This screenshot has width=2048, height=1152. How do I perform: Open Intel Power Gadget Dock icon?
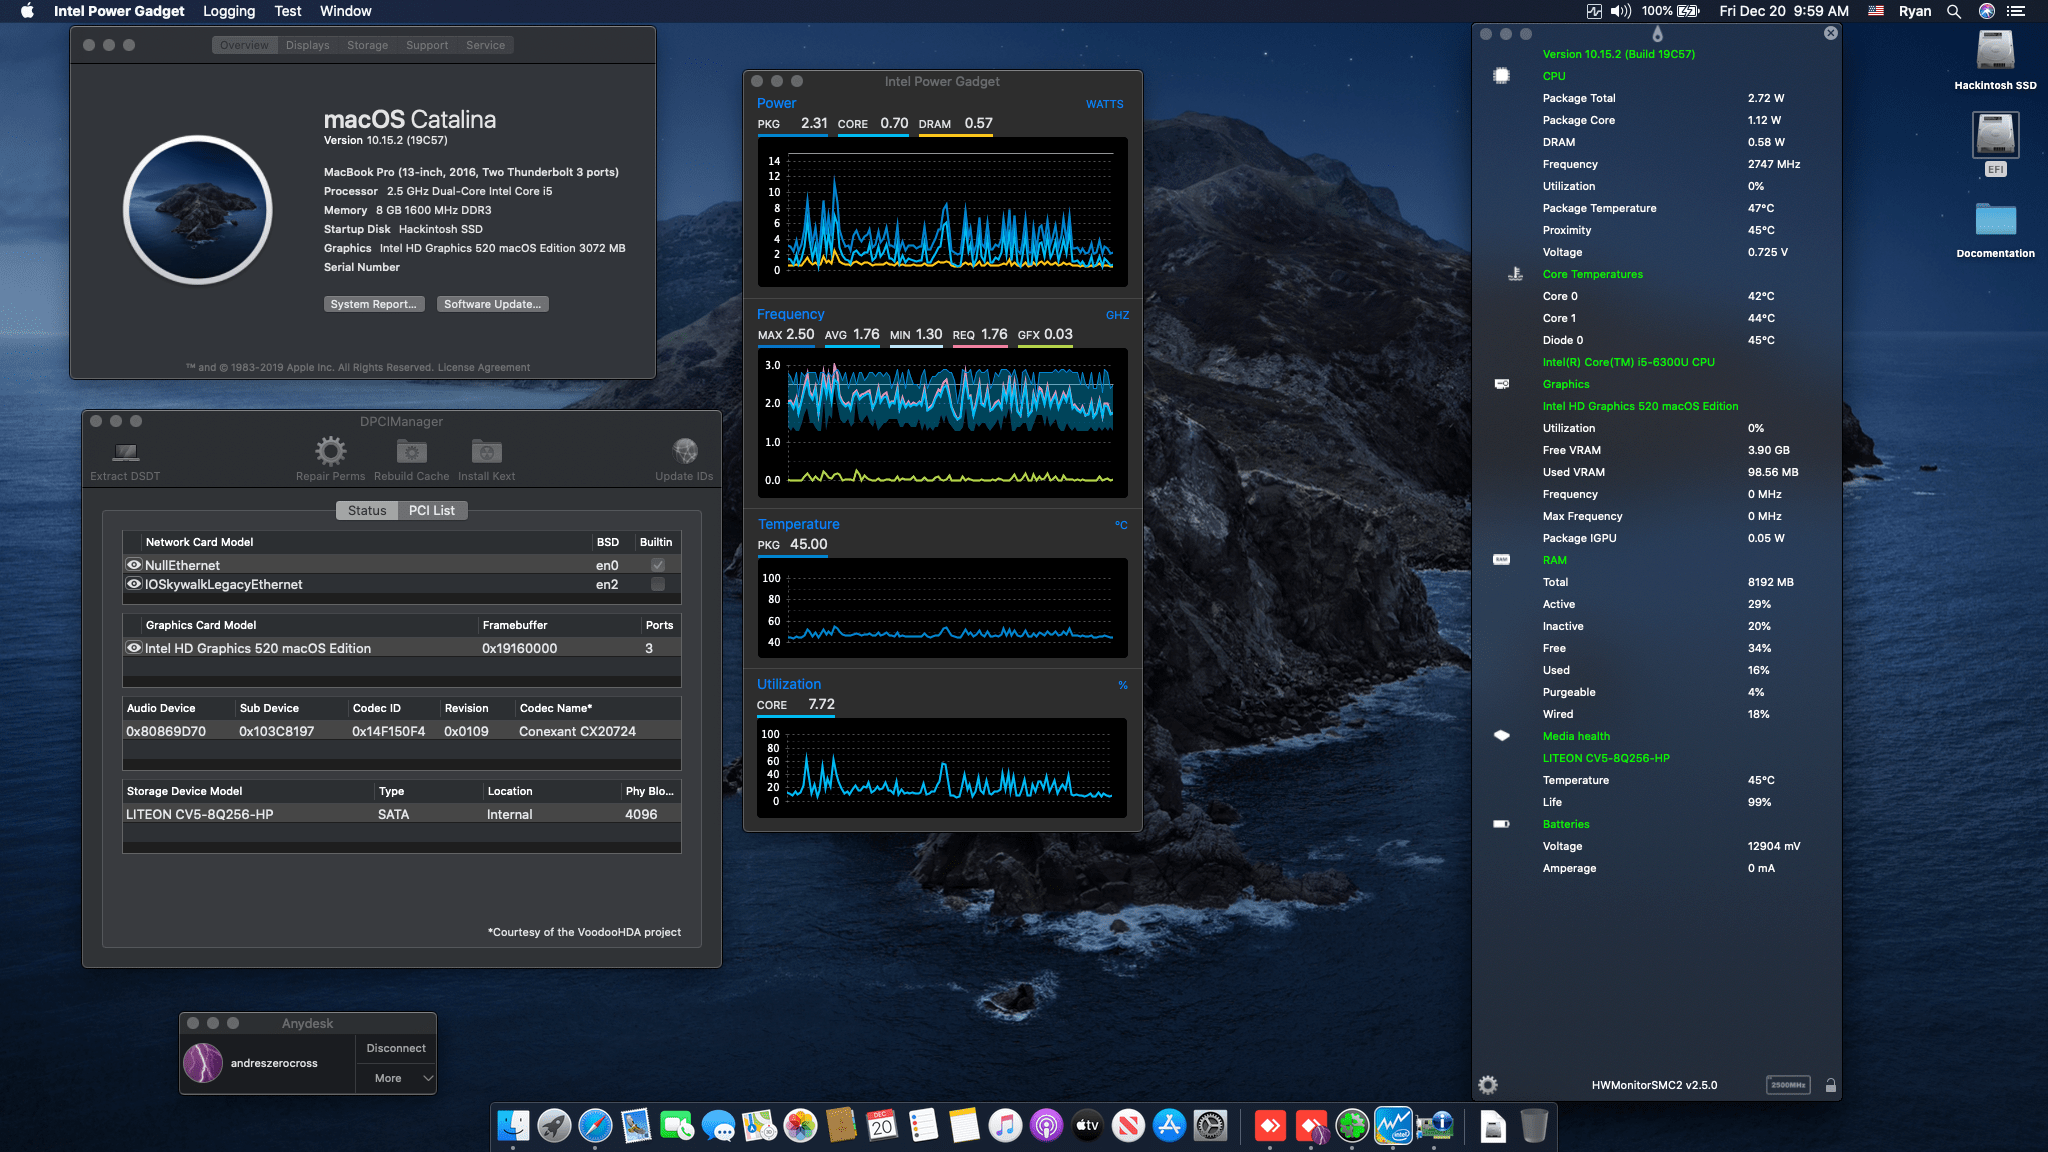coord(1393,1126)
